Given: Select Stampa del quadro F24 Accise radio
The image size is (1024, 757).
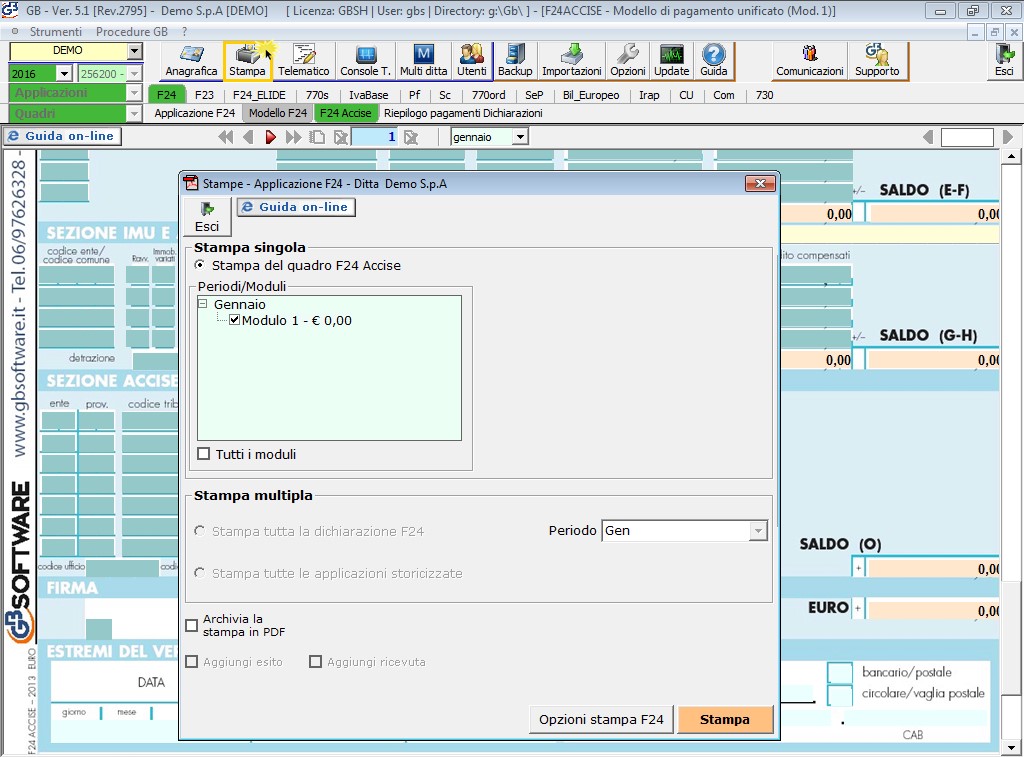Looking at the screenshot, I should (200, 265).
